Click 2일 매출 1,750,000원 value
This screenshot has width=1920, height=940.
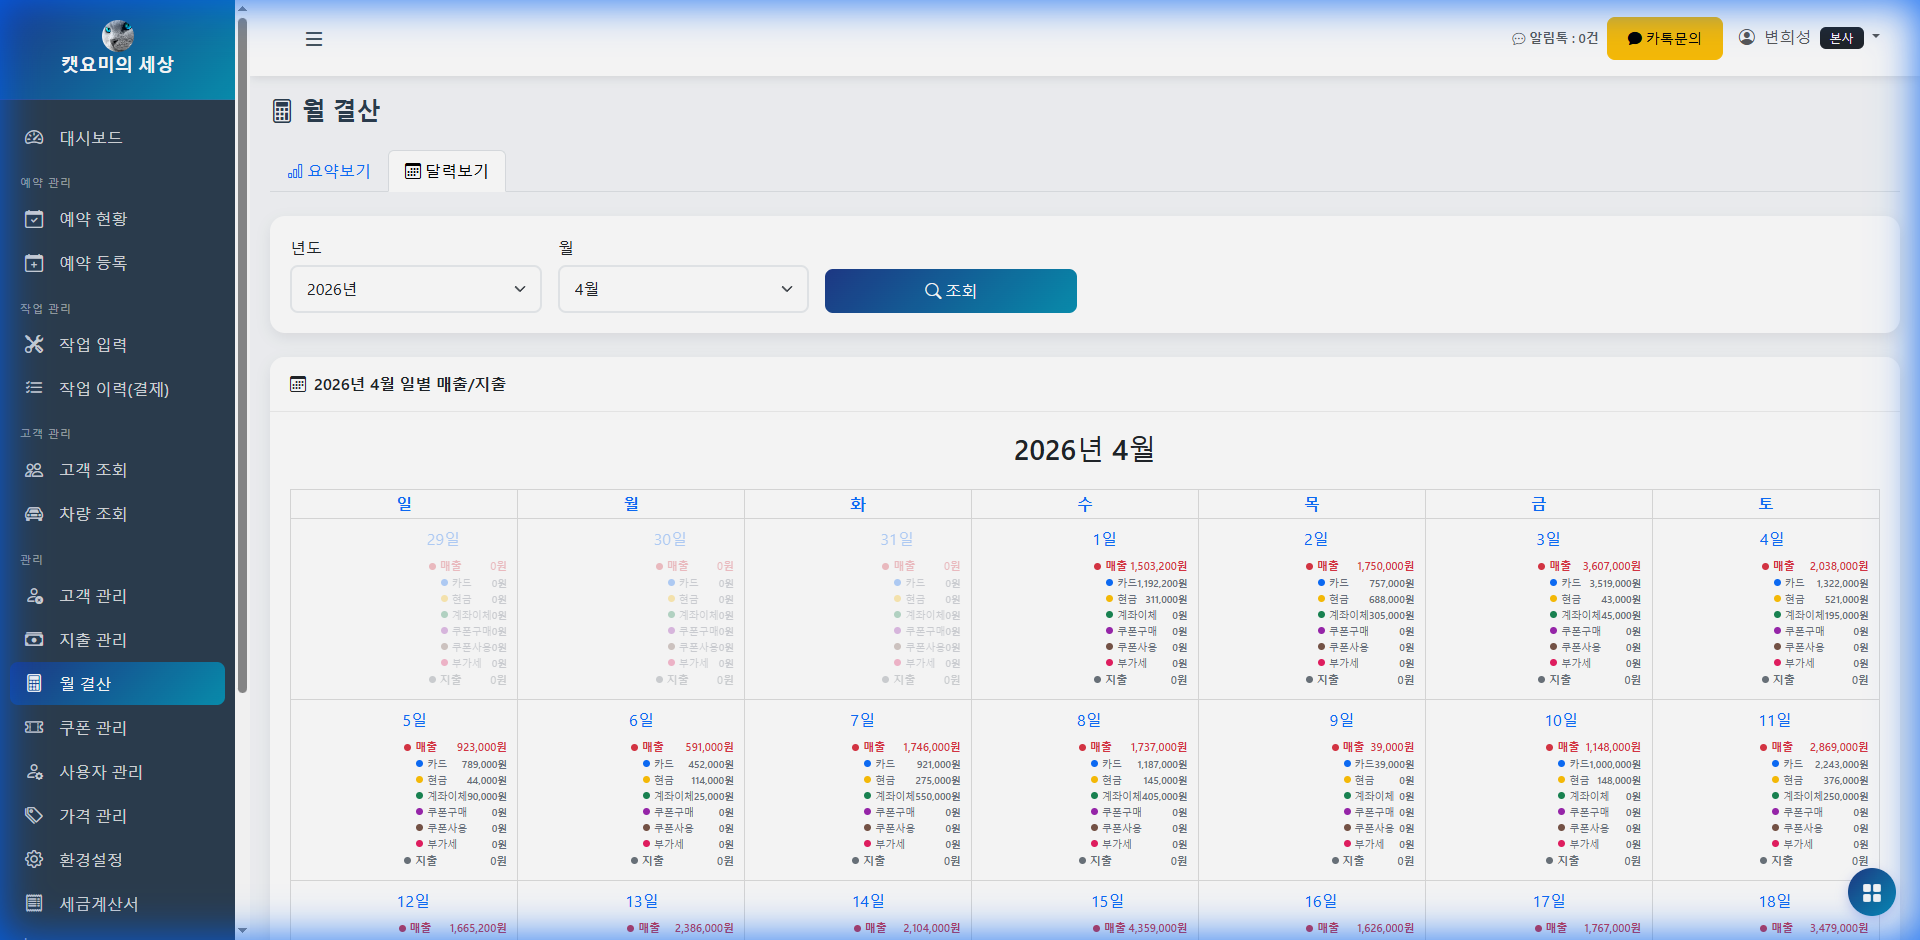click(x=1385, y=566)
